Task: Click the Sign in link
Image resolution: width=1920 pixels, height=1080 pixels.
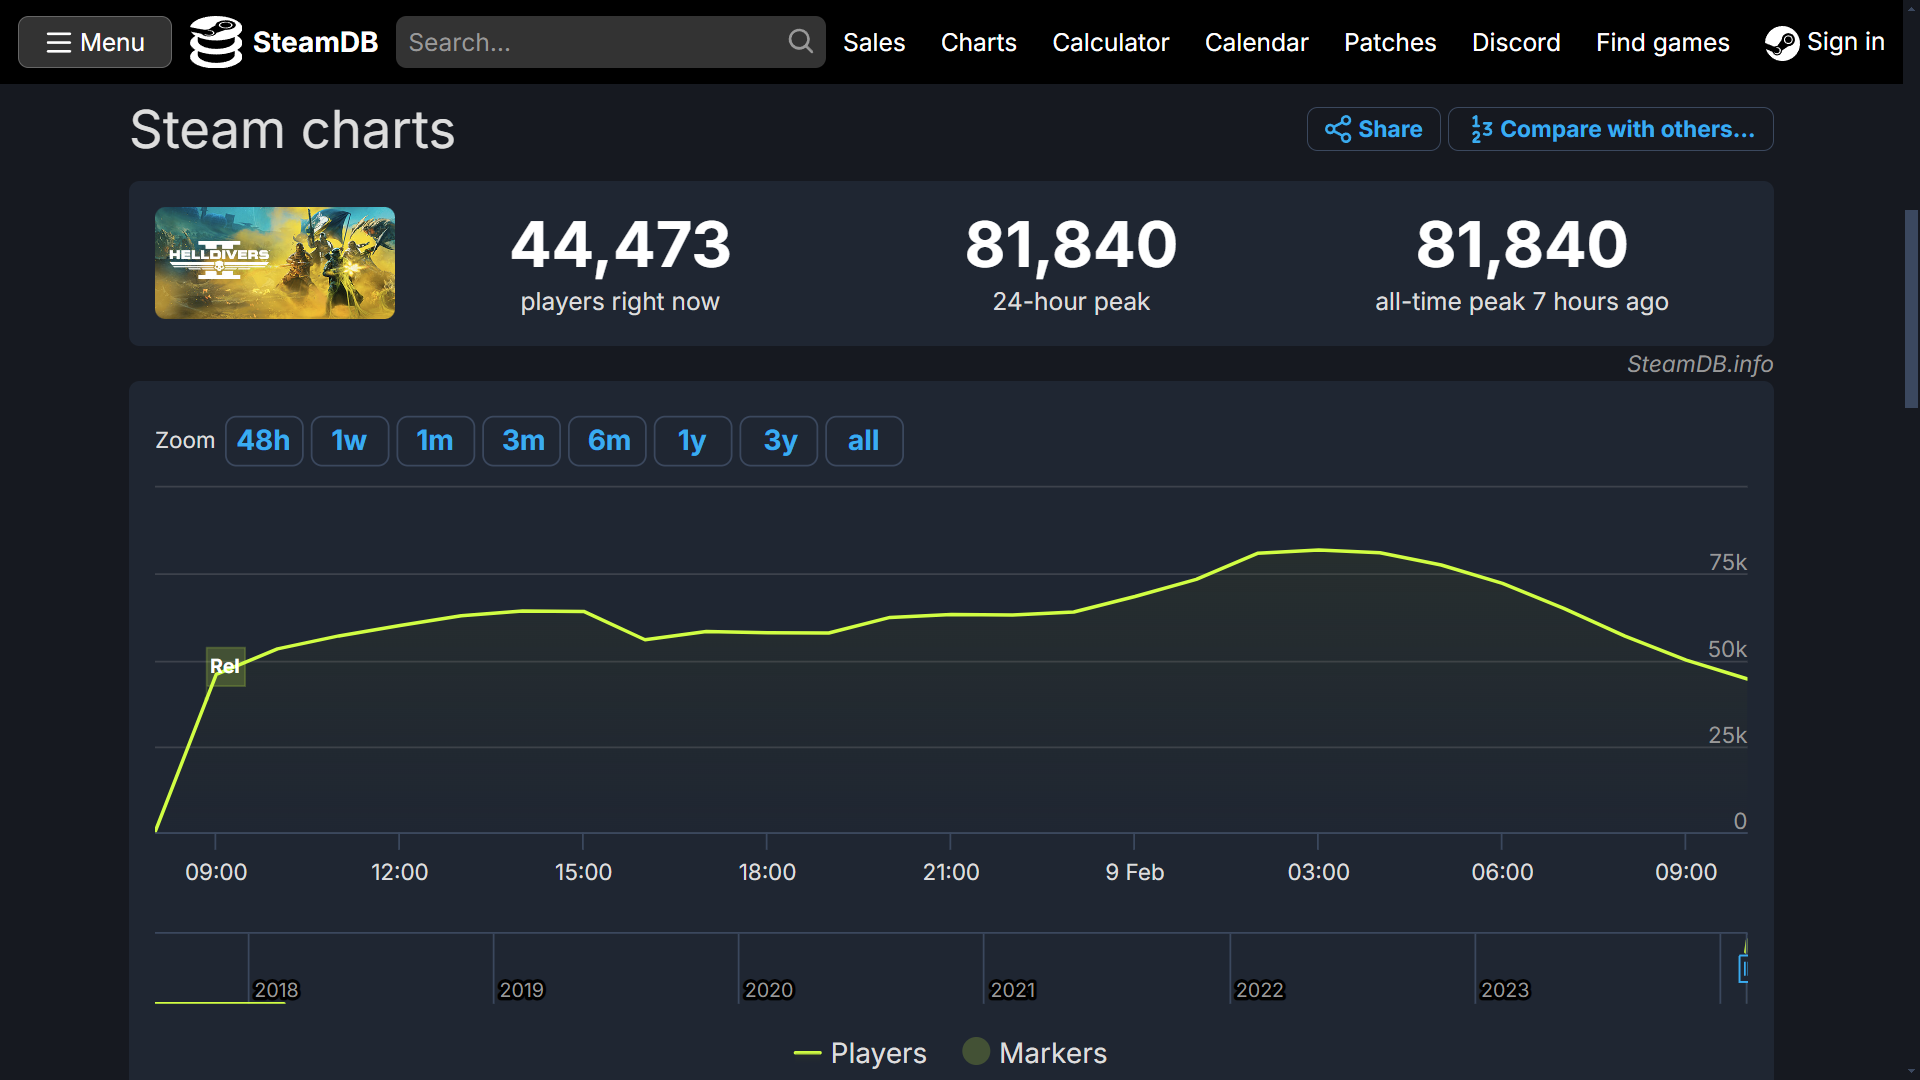Action: pyautogui.click(x=1845, y=42)
